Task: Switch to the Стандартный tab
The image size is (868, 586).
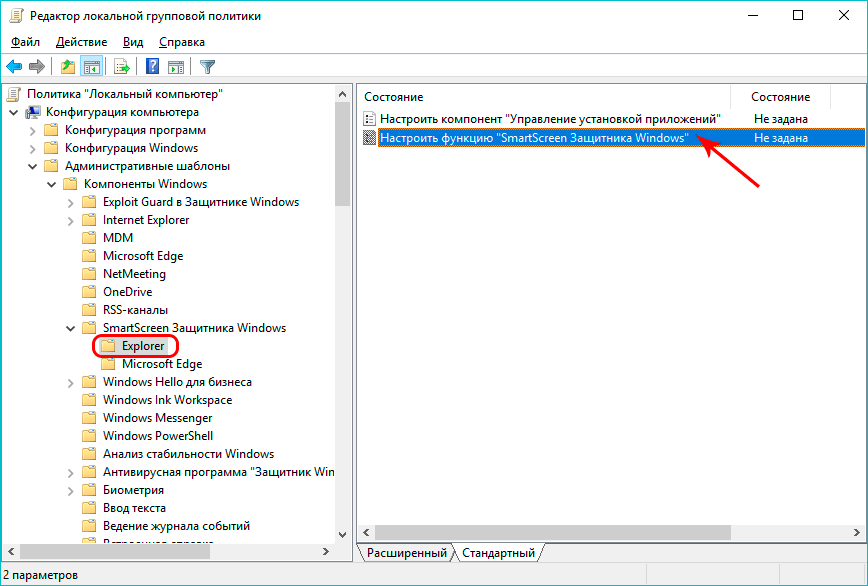Action: pos(498,553)
